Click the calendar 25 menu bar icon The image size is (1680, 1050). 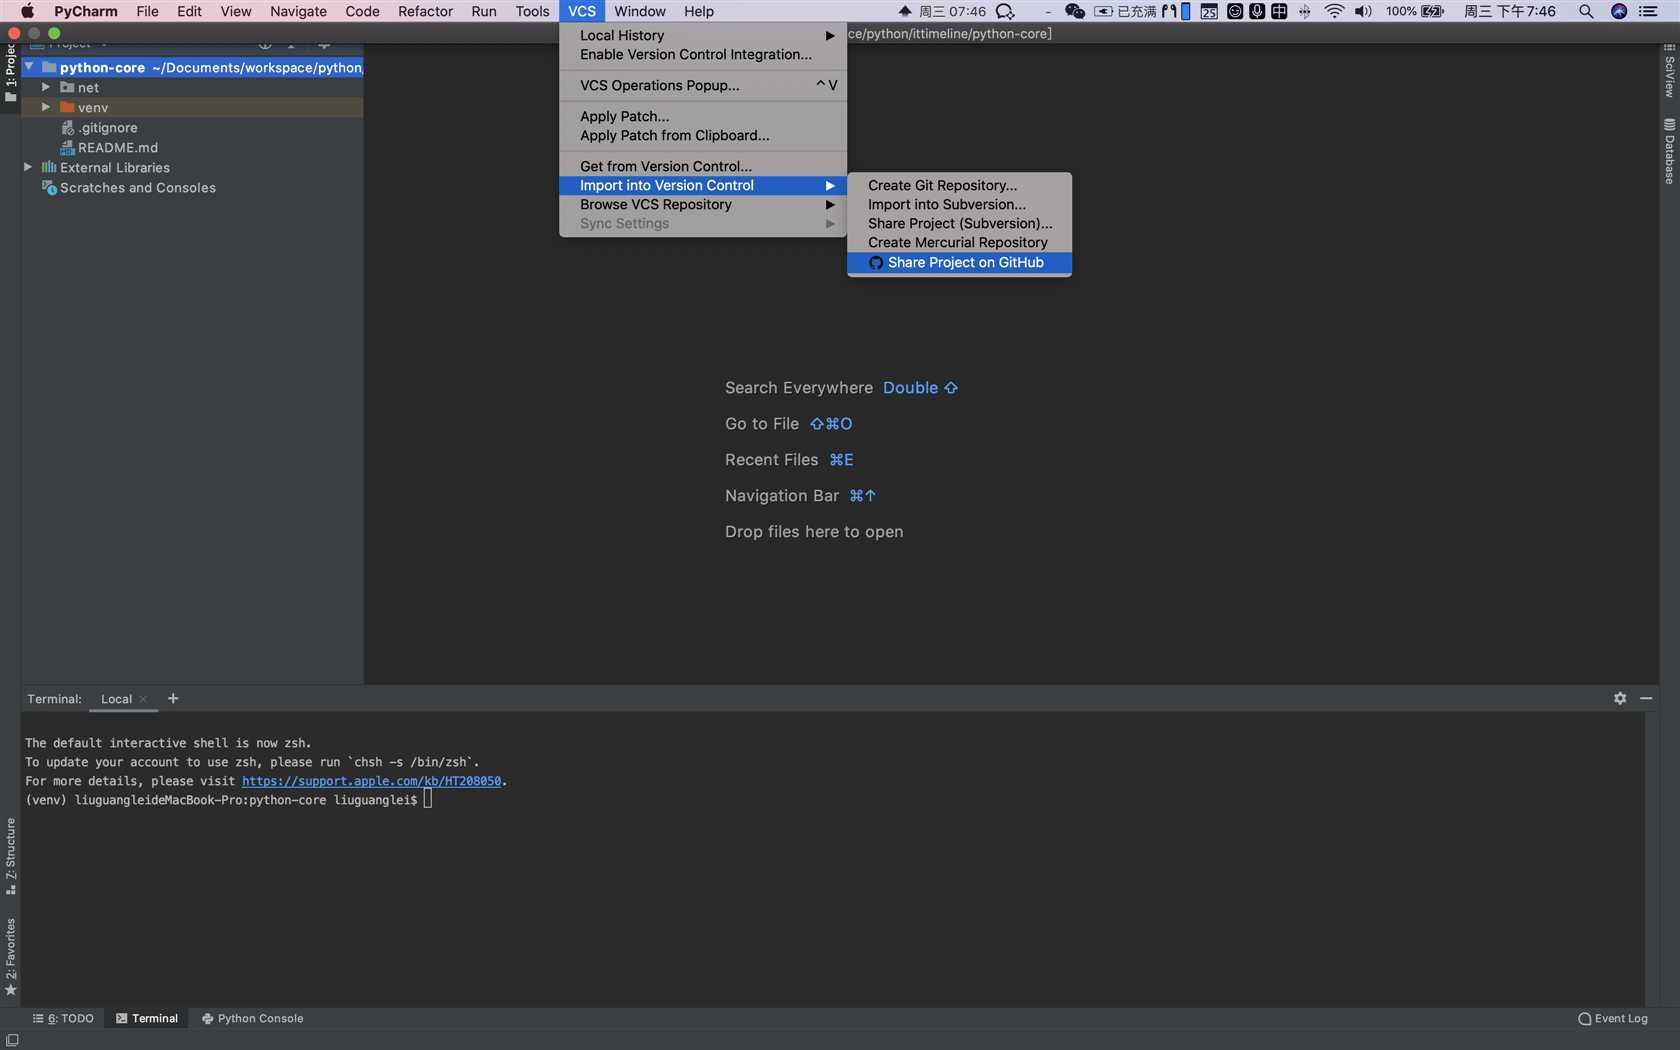point(1209,11)
